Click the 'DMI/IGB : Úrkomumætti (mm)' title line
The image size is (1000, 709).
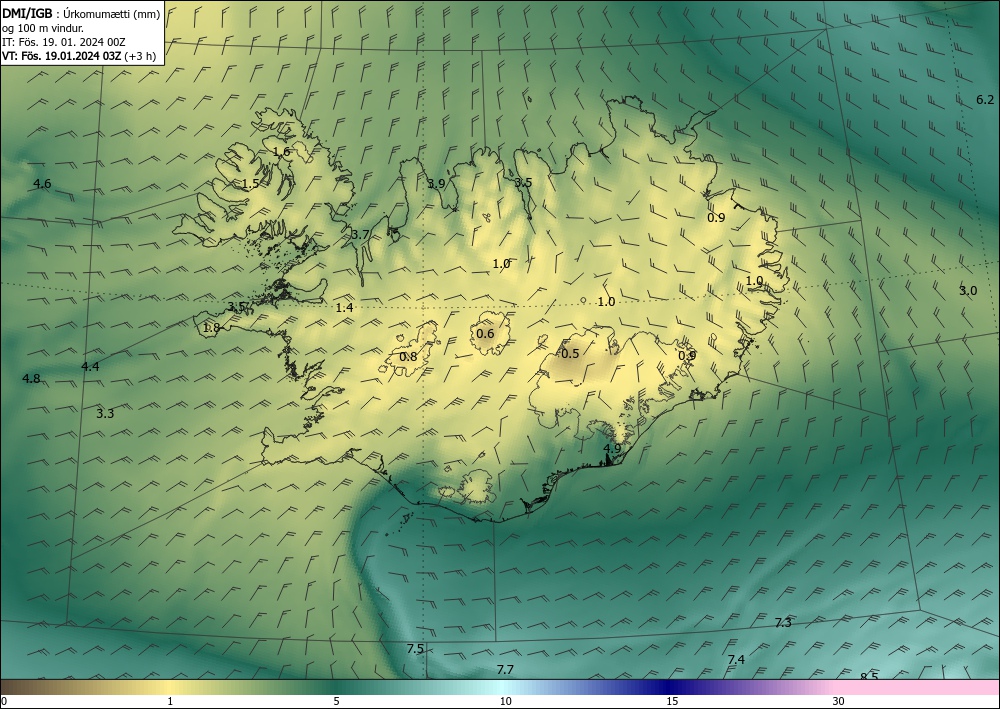(x=81, y=15)
